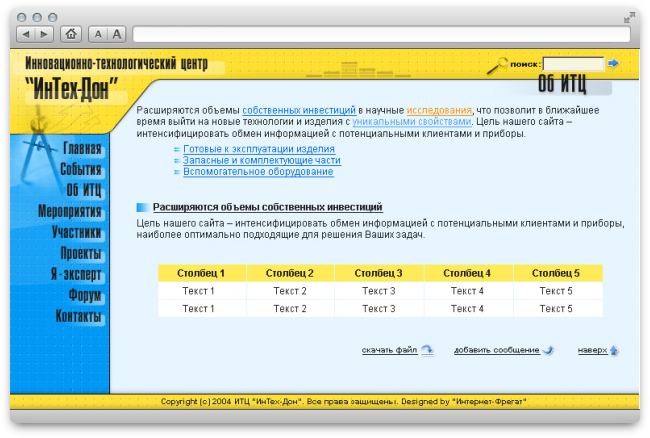Open the Мероприятия menu item

70,211
